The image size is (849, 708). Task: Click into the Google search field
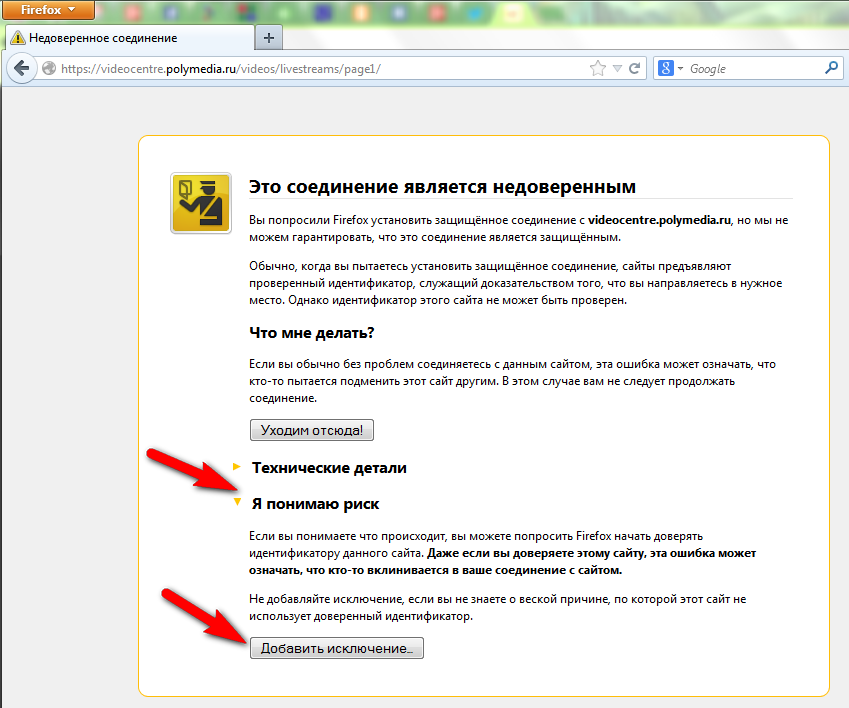[x=750, y=69]
